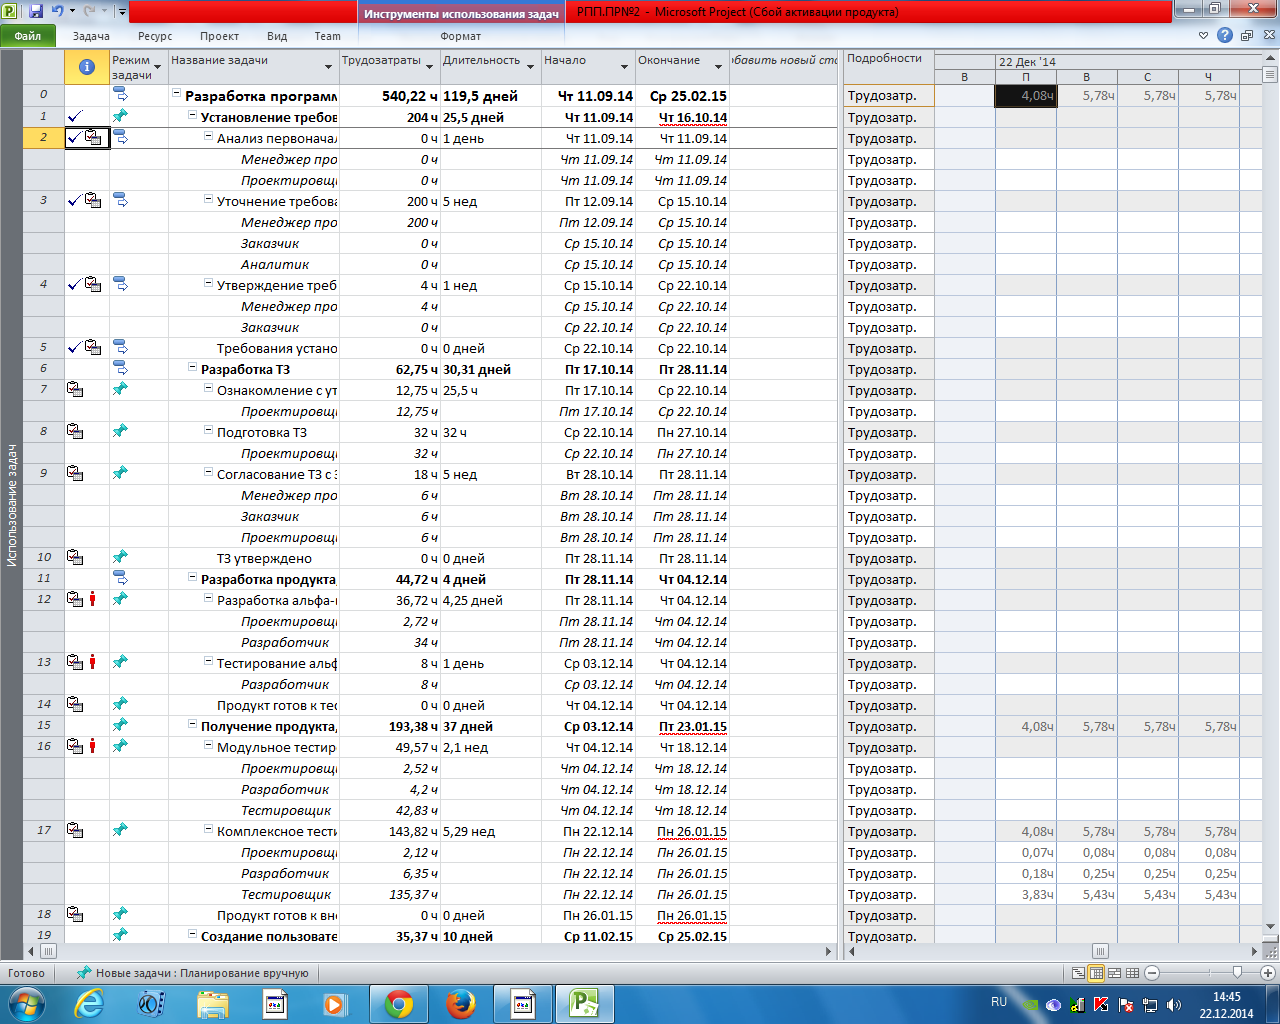
Task: Open the Название задачи column filter dropdown
Action: click(x=328, y=67)
